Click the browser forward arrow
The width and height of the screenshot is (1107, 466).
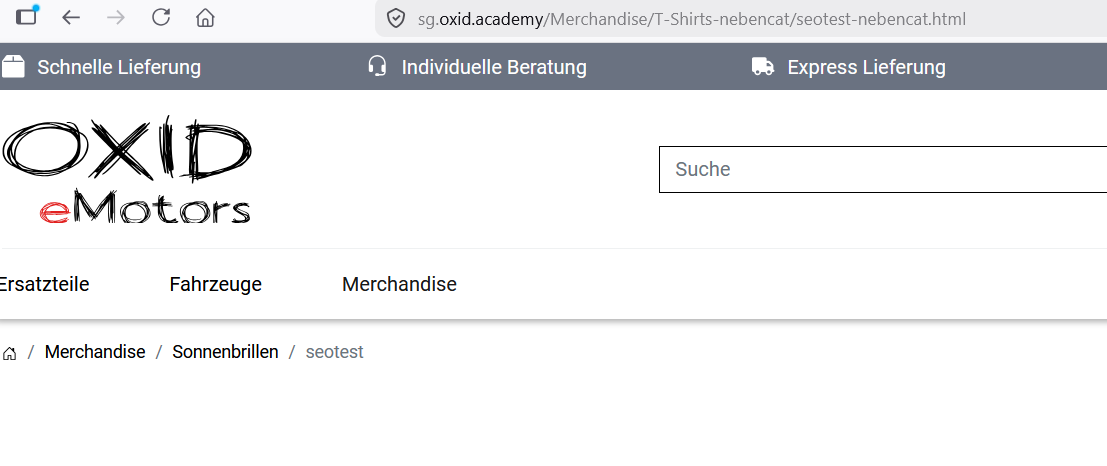click(115, 18)
